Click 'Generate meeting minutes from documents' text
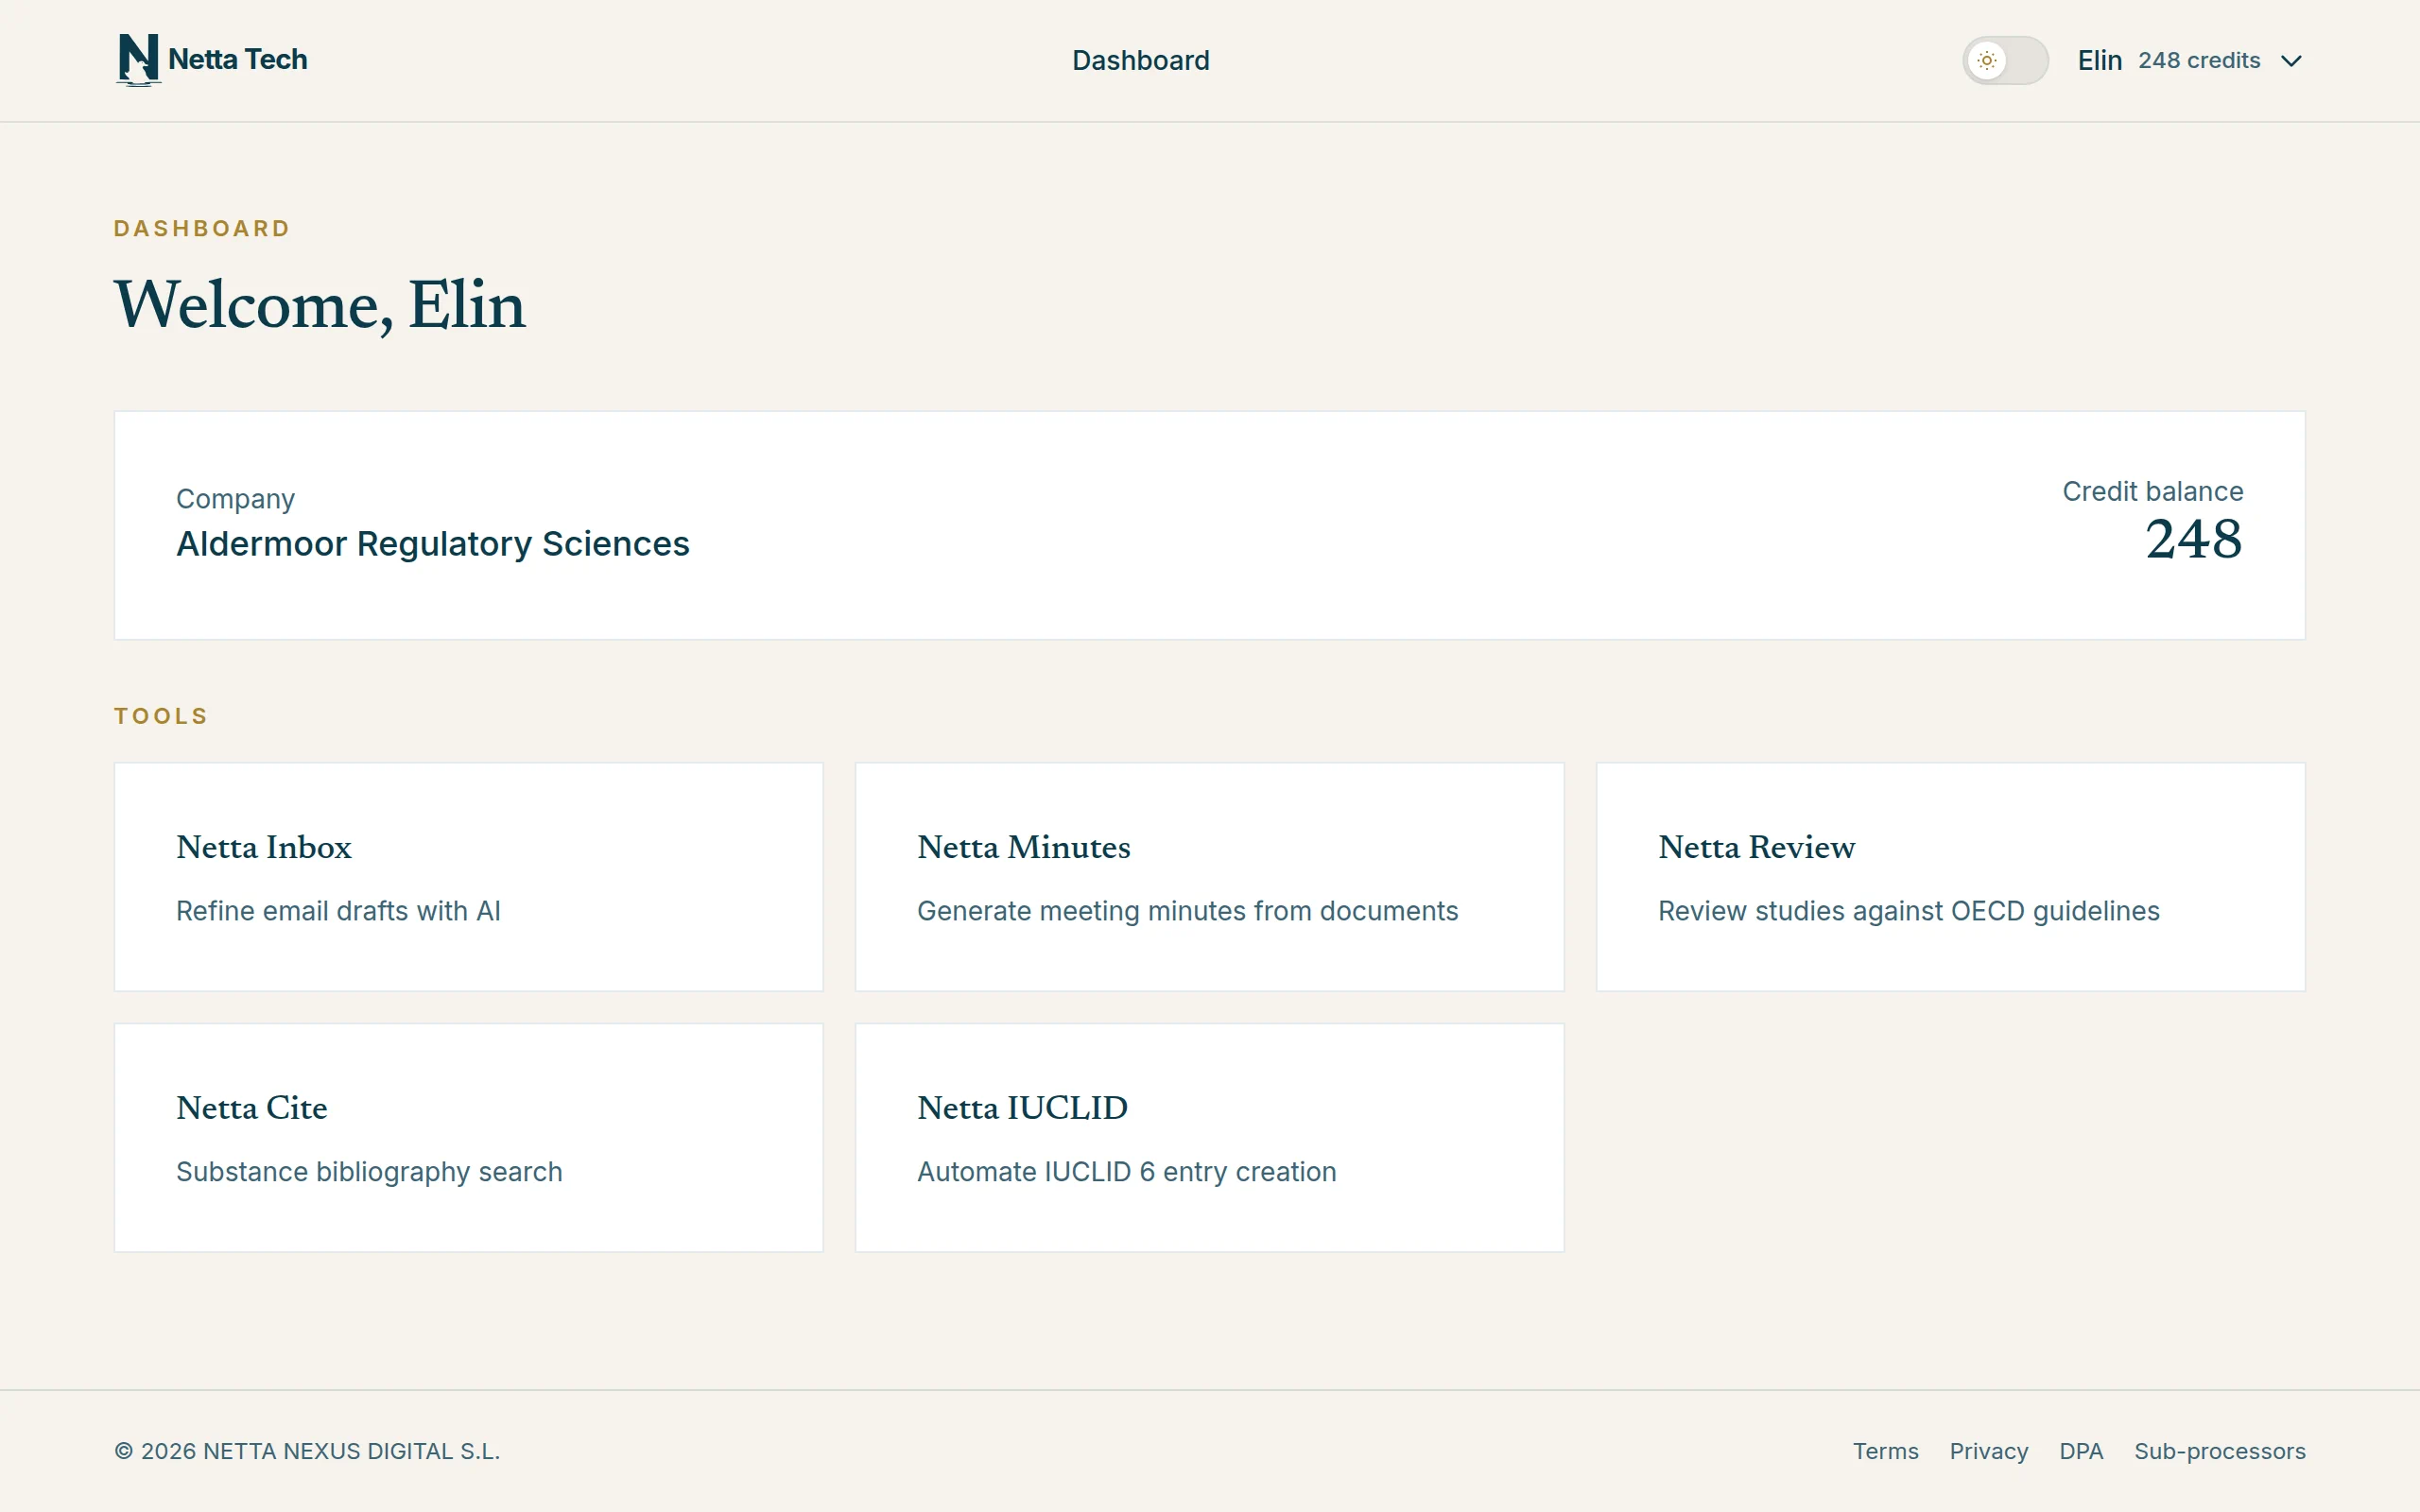The image size is (2420, 1512). [x=1187, y=911]
